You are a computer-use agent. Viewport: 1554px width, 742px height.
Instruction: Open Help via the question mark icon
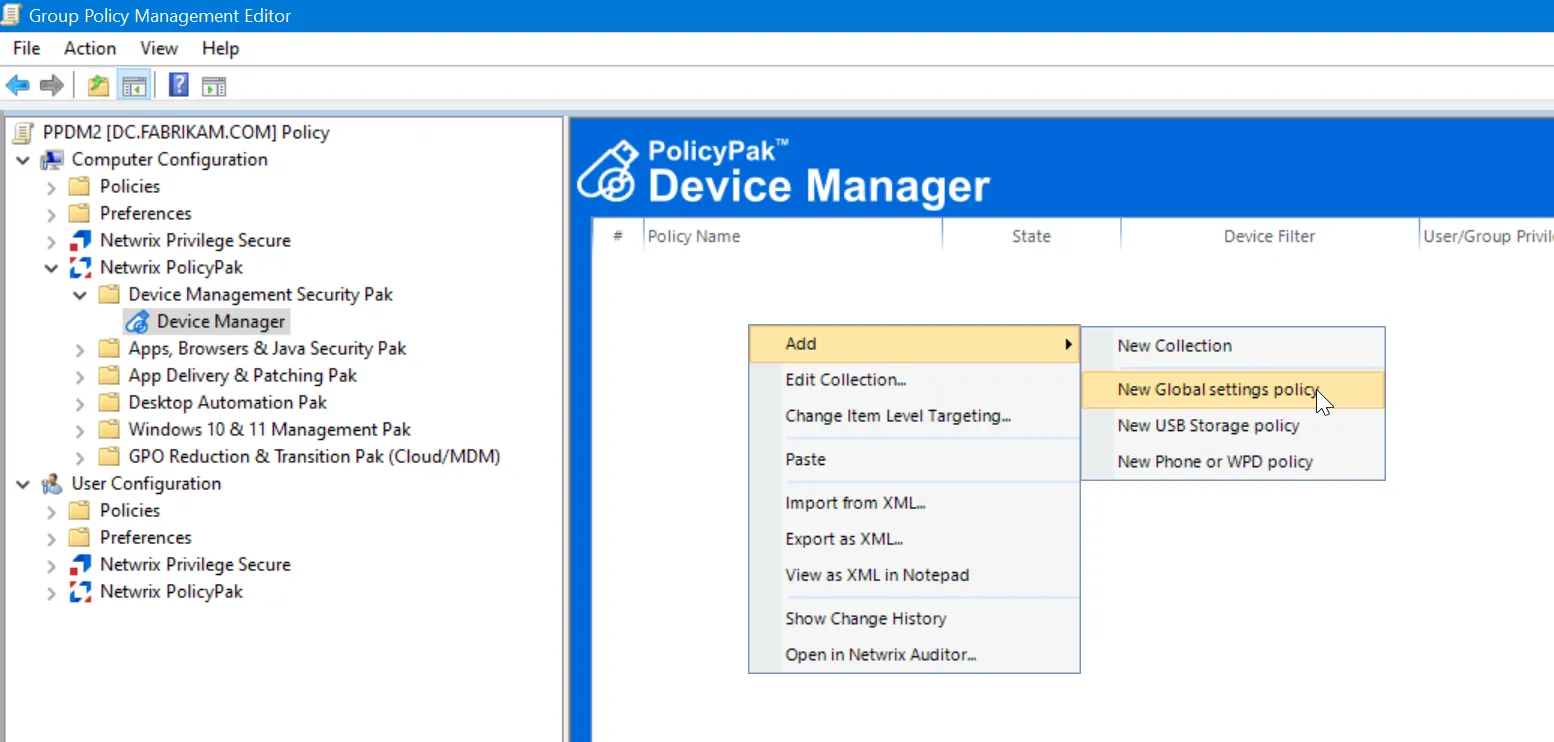[179, 86]
